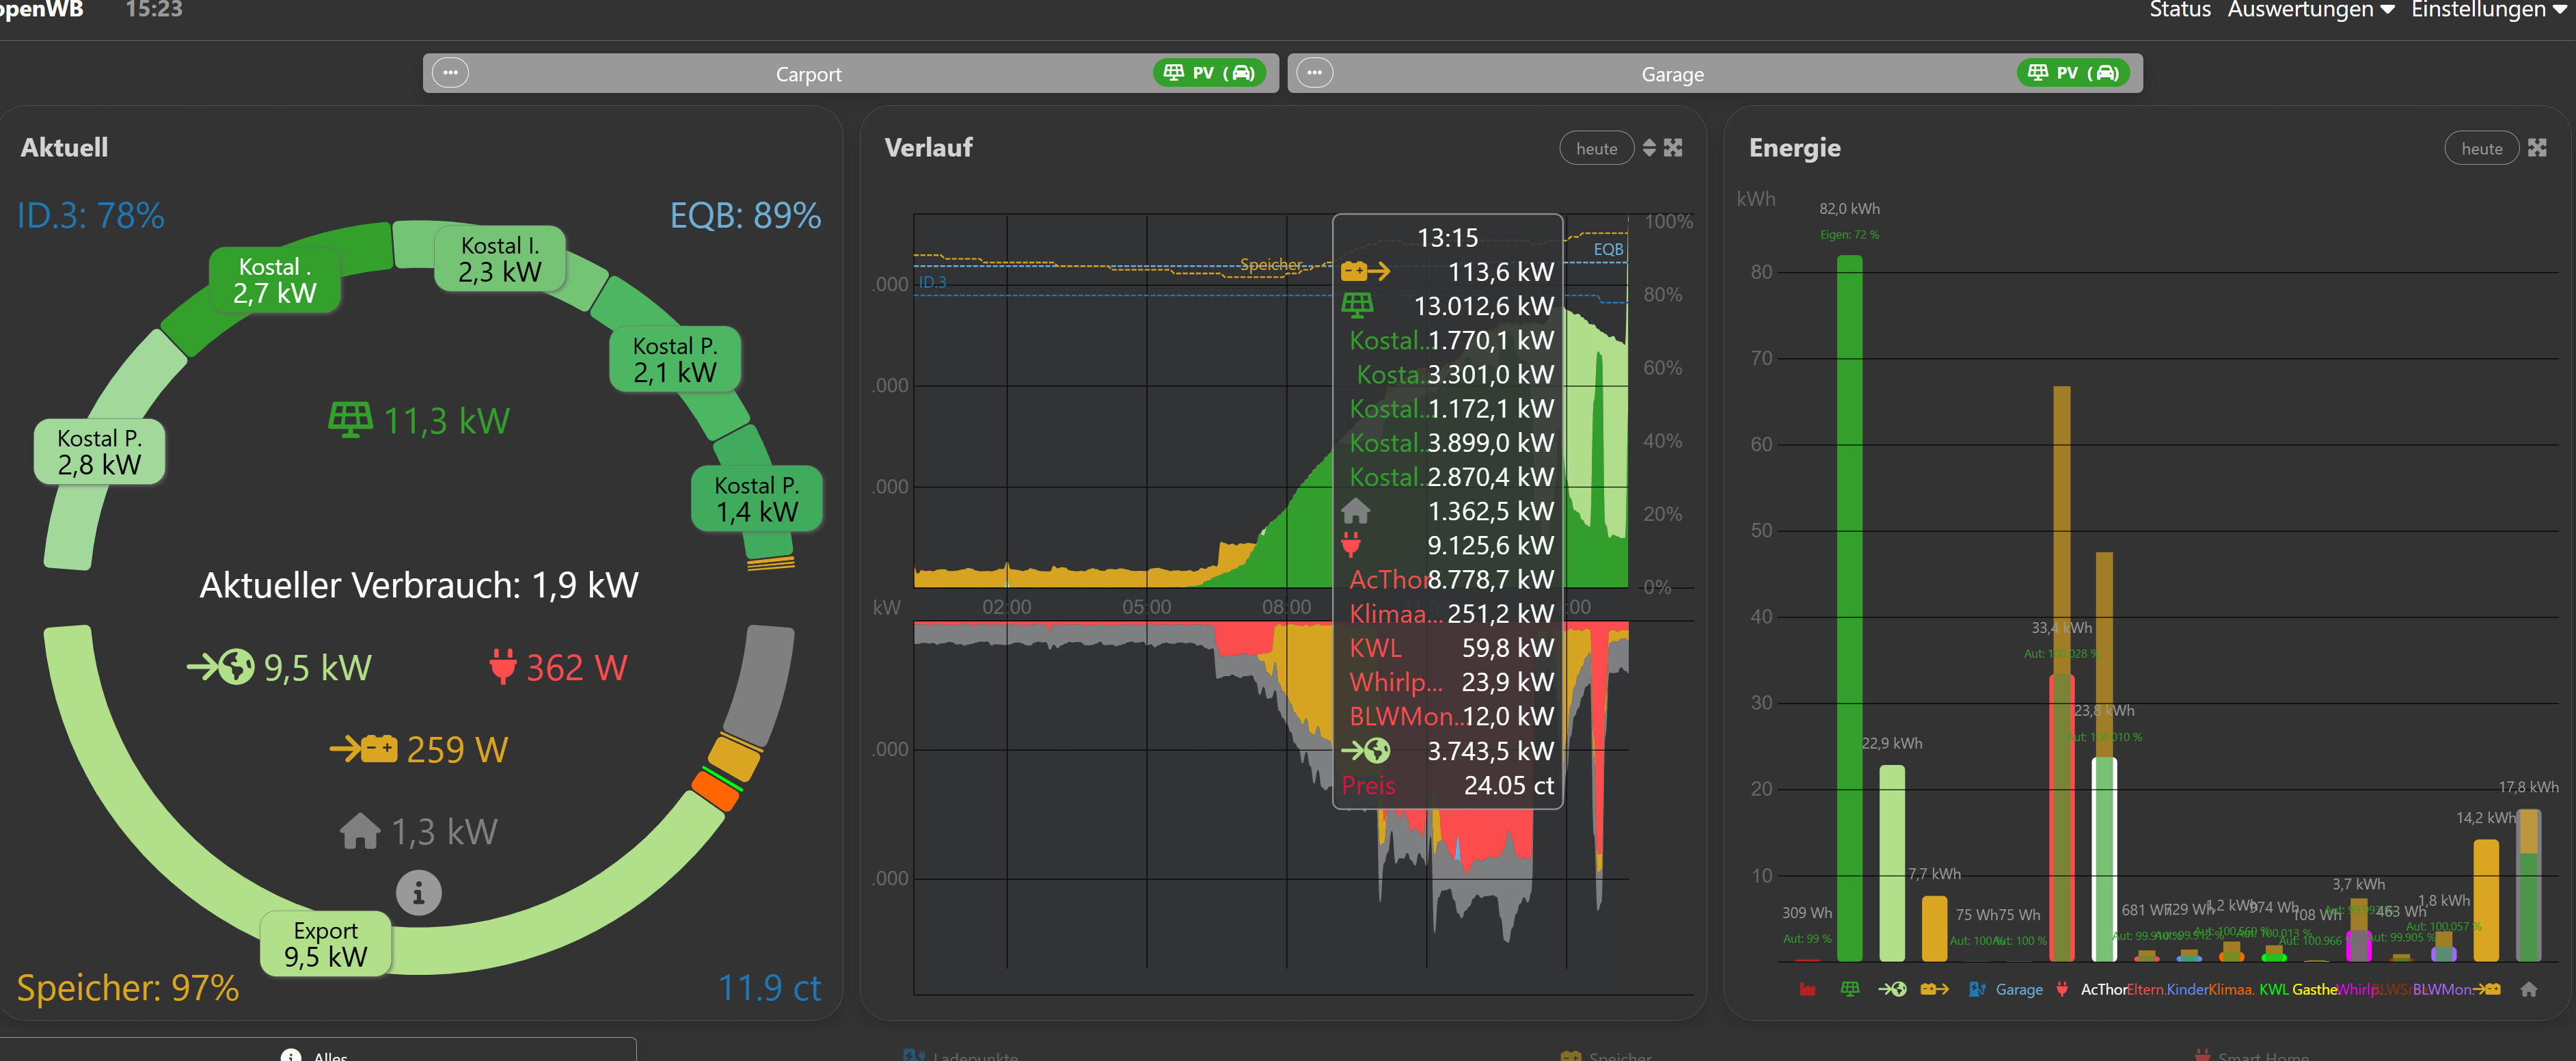This screenshot has height=1061, width=2576.
Task: Click the tall green PV bar in the Energie chart
Action: click(x=1849, y=608)
